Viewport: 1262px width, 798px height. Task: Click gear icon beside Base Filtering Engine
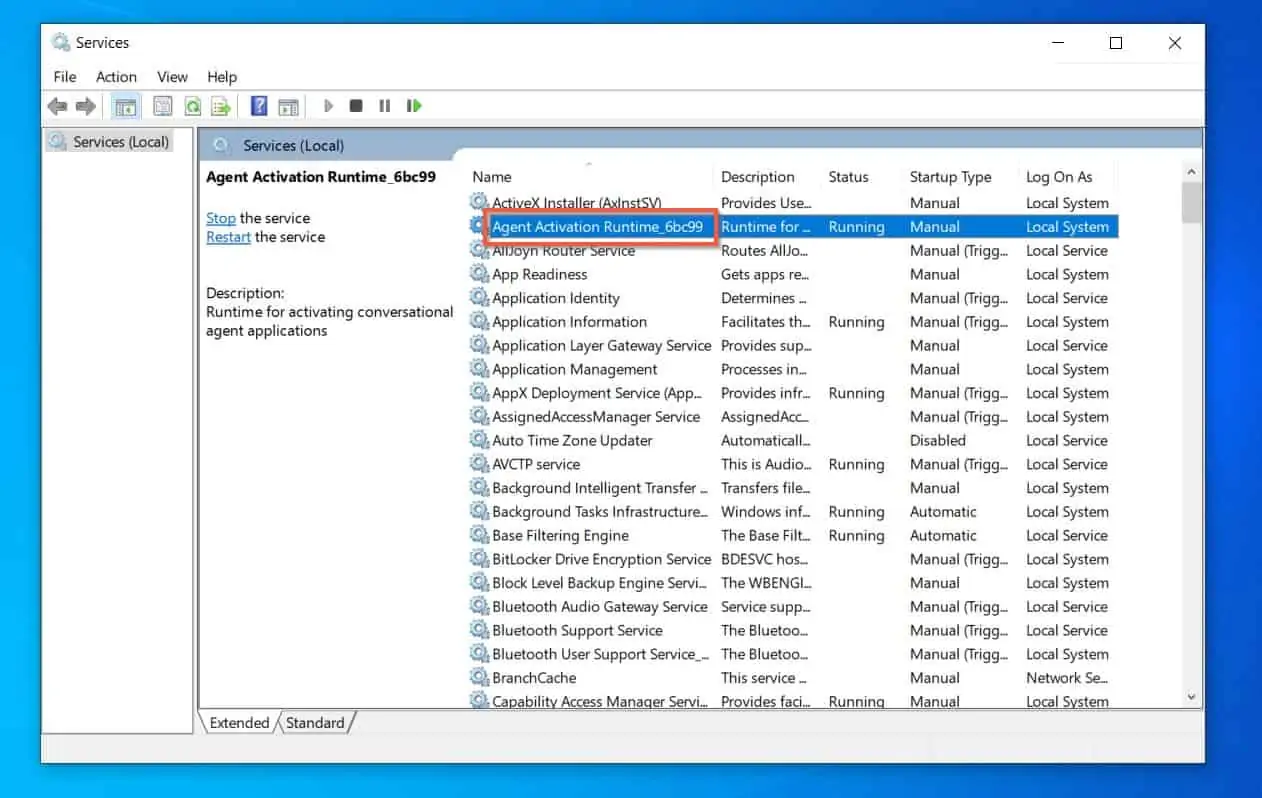(479, 535)
